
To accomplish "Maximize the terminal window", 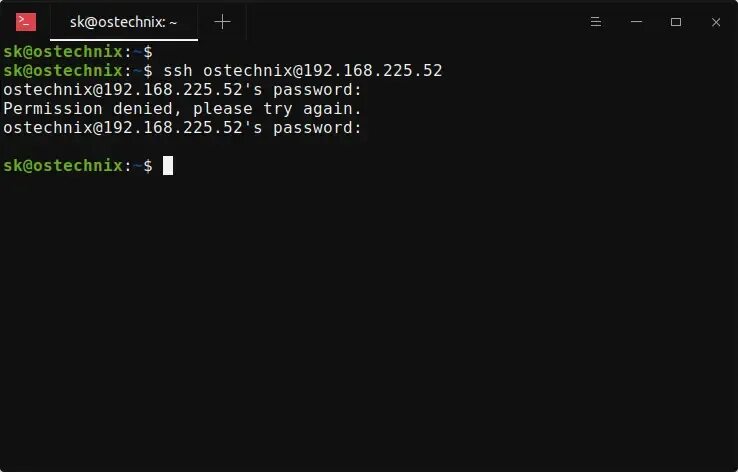I will pos(676,22).
